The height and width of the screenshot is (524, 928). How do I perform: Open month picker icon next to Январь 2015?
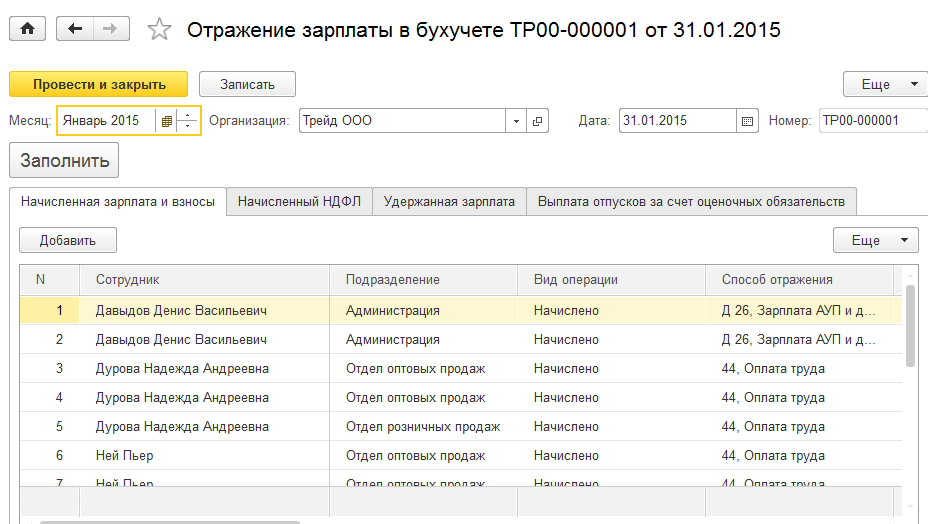pyautogui.click(x=167, y=121)
